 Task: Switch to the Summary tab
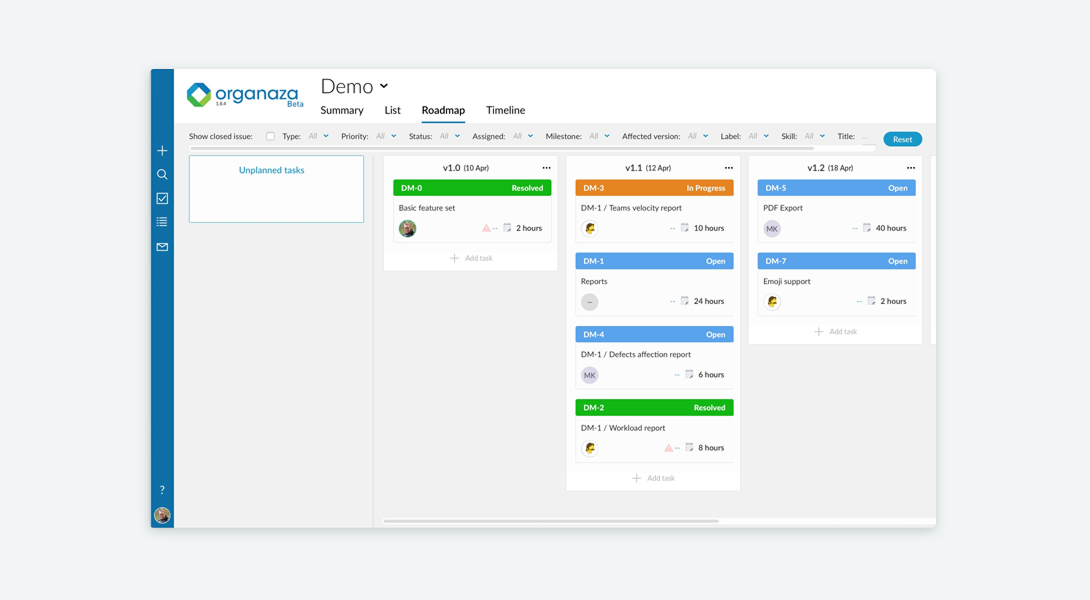point(342,110)
